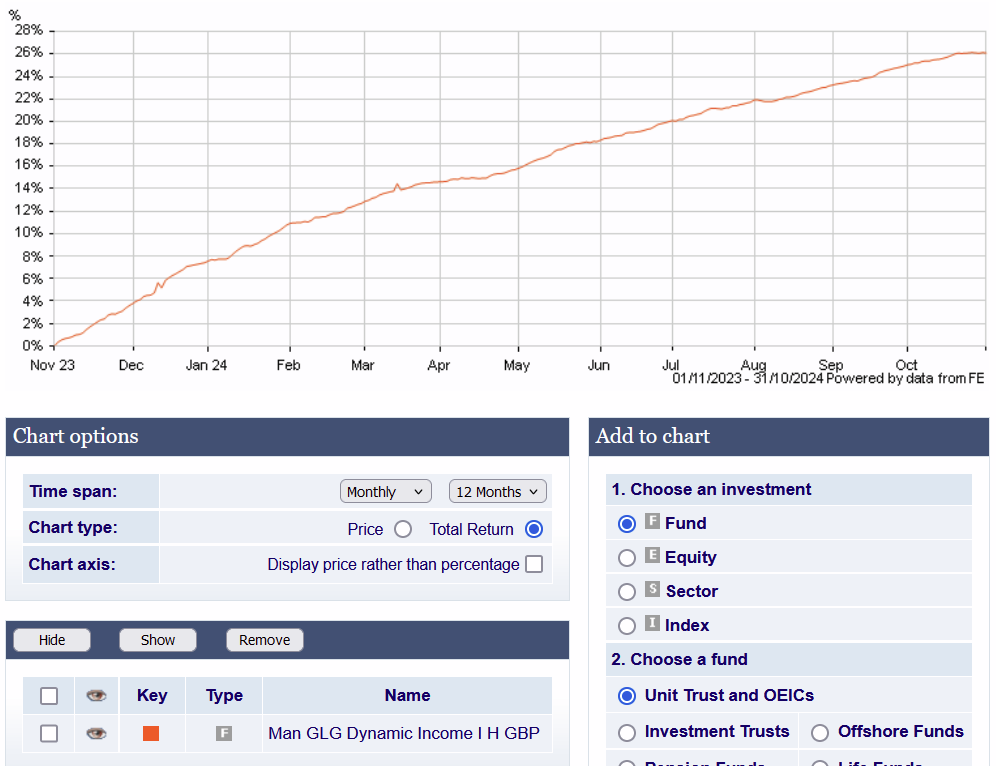Open the Monthly time span dropdown
996x766 pixels.
pos(386,491)
